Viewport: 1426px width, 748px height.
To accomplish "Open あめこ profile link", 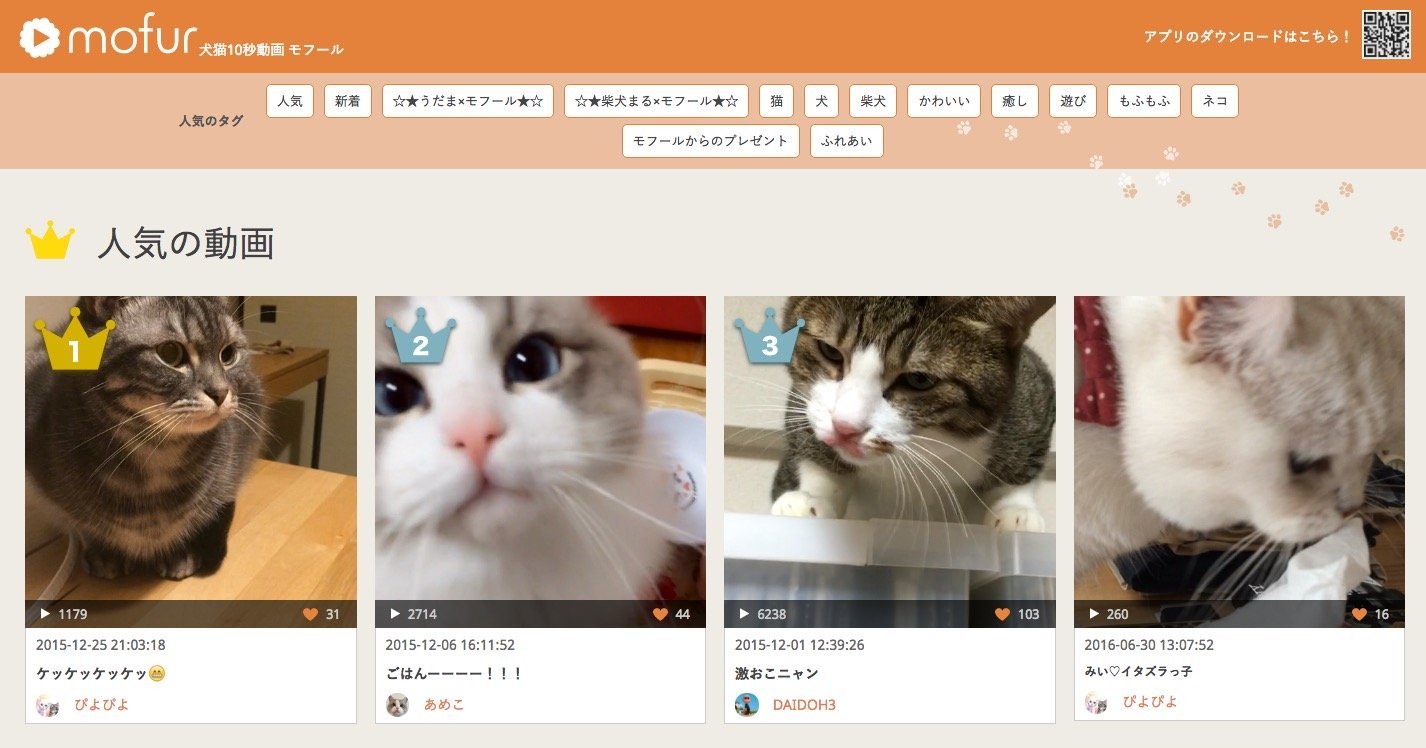I will 444,705.
